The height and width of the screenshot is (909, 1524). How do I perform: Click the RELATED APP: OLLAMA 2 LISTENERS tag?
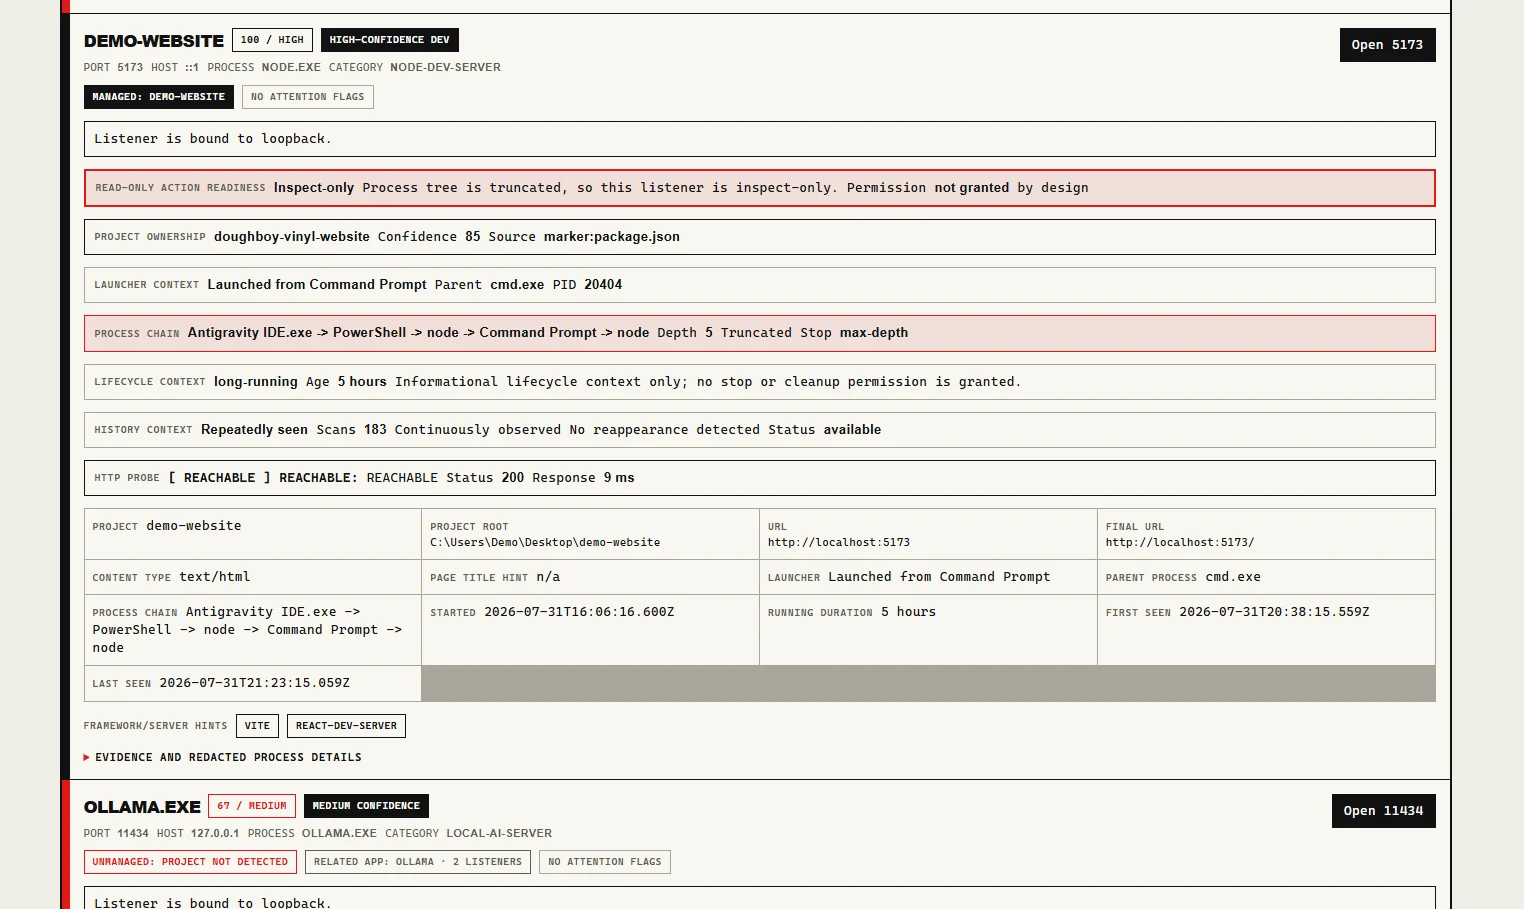click(x=418, y=862)
